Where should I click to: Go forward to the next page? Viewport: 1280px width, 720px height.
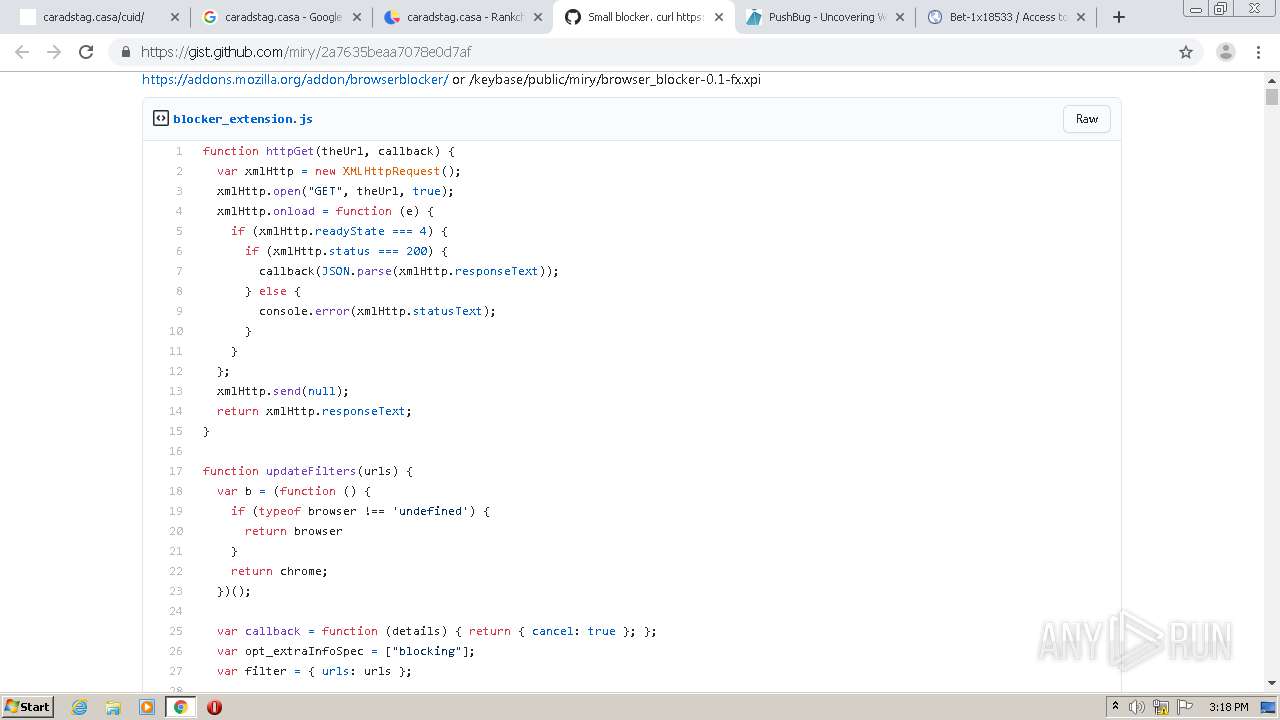(x=54, y=52)
